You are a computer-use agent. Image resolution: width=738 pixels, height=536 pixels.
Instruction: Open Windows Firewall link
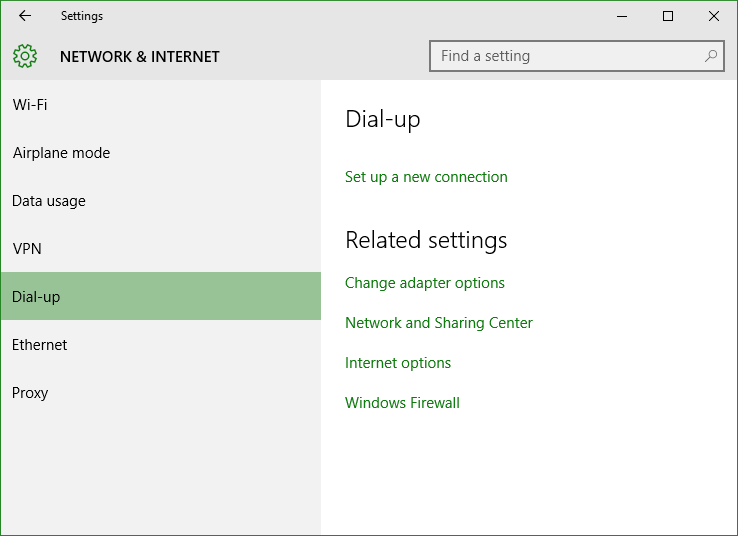point(402,403)
